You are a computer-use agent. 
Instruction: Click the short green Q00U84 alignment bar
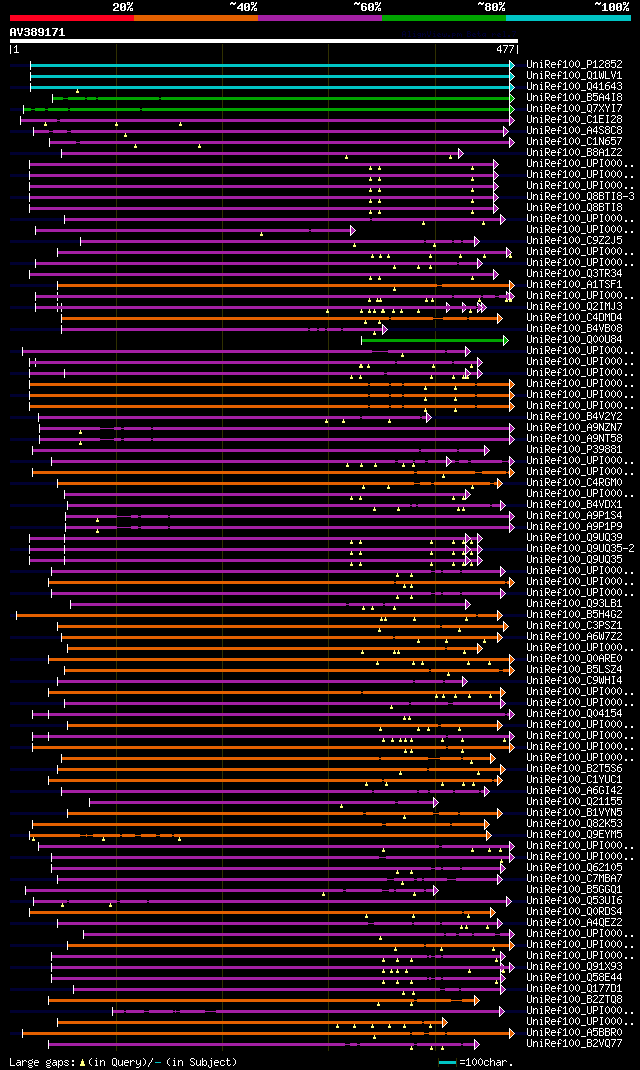[x=435, y=340]
